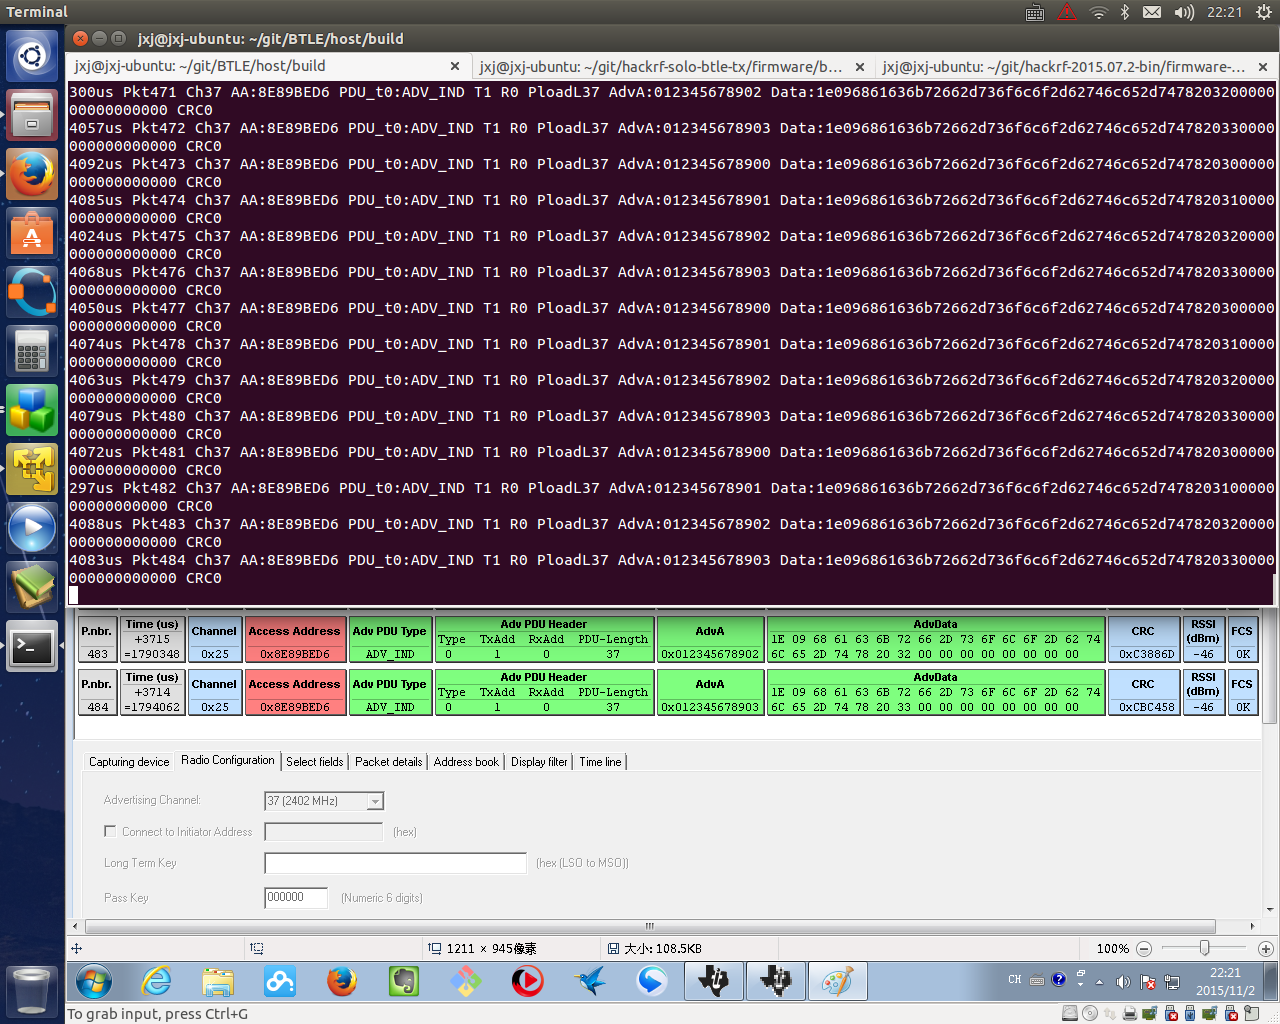This screenshot has height=1024, width=1280.
Task: Click the zoom in plus button
Action: (1265, 948)
